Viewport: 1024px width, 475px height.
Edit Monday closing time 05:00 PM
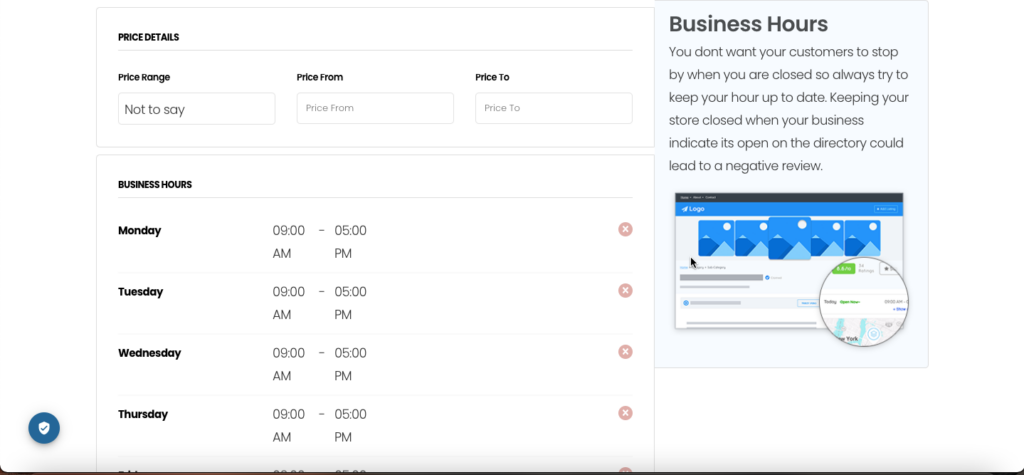(350, 242)
